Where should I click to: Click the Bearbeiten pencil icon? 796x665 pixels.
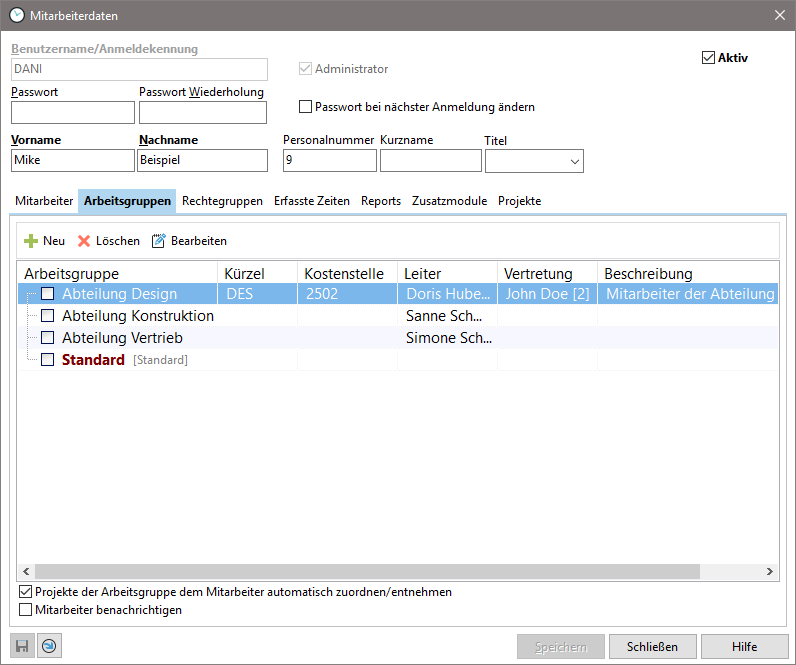point(158,241)
